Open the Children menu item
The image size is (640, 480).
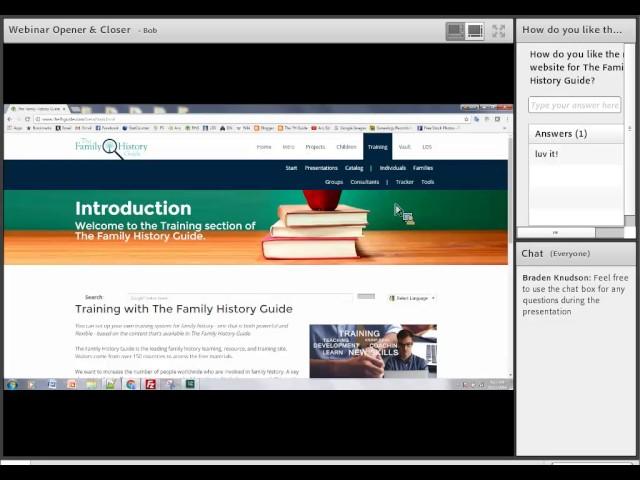point(346,147)
